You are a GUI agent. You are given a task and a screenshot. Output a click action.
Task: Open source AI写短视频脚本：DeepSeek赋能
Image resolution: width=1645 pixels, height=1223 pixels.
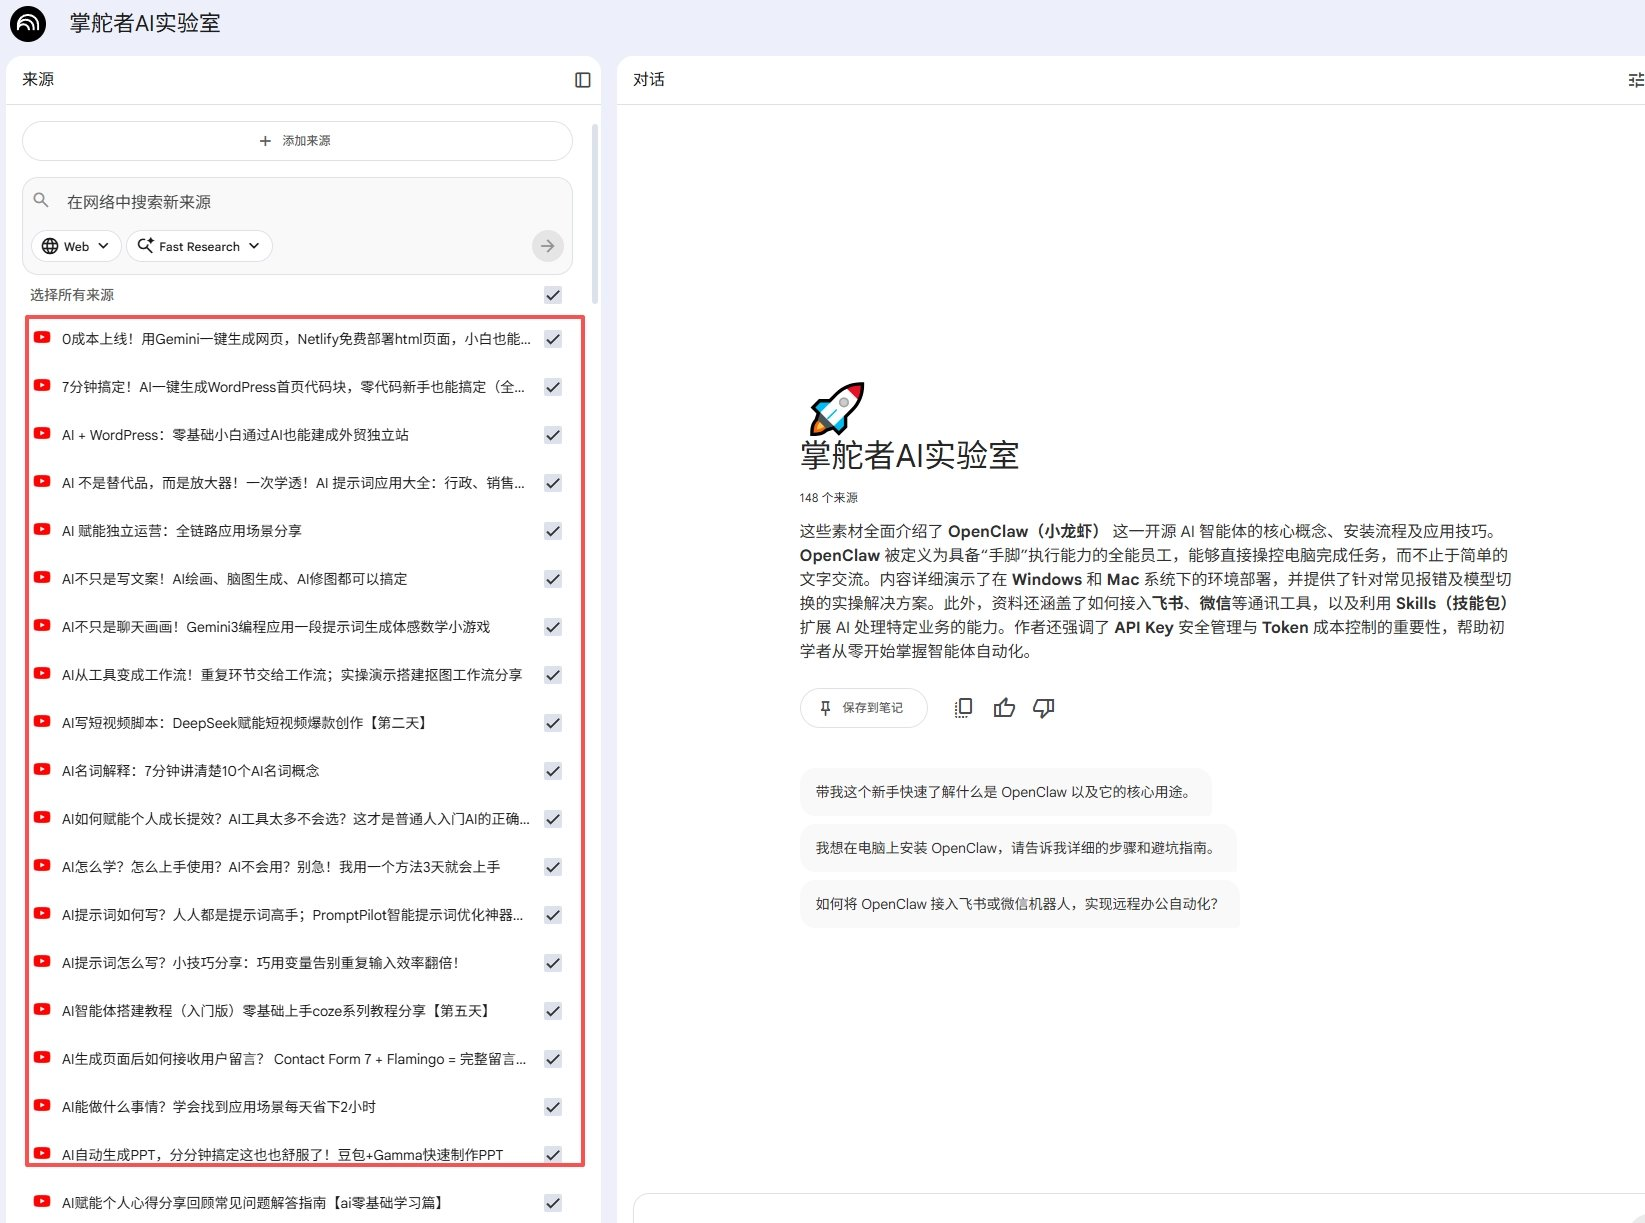pyautogui.click(x=246, y=723)
